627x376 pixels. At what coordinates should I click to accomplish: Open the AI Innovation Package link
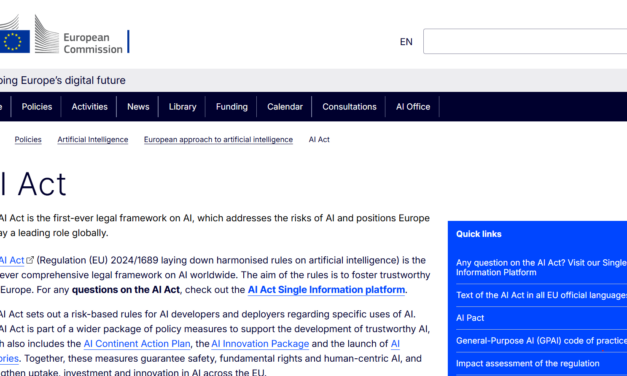click(260, 344)
